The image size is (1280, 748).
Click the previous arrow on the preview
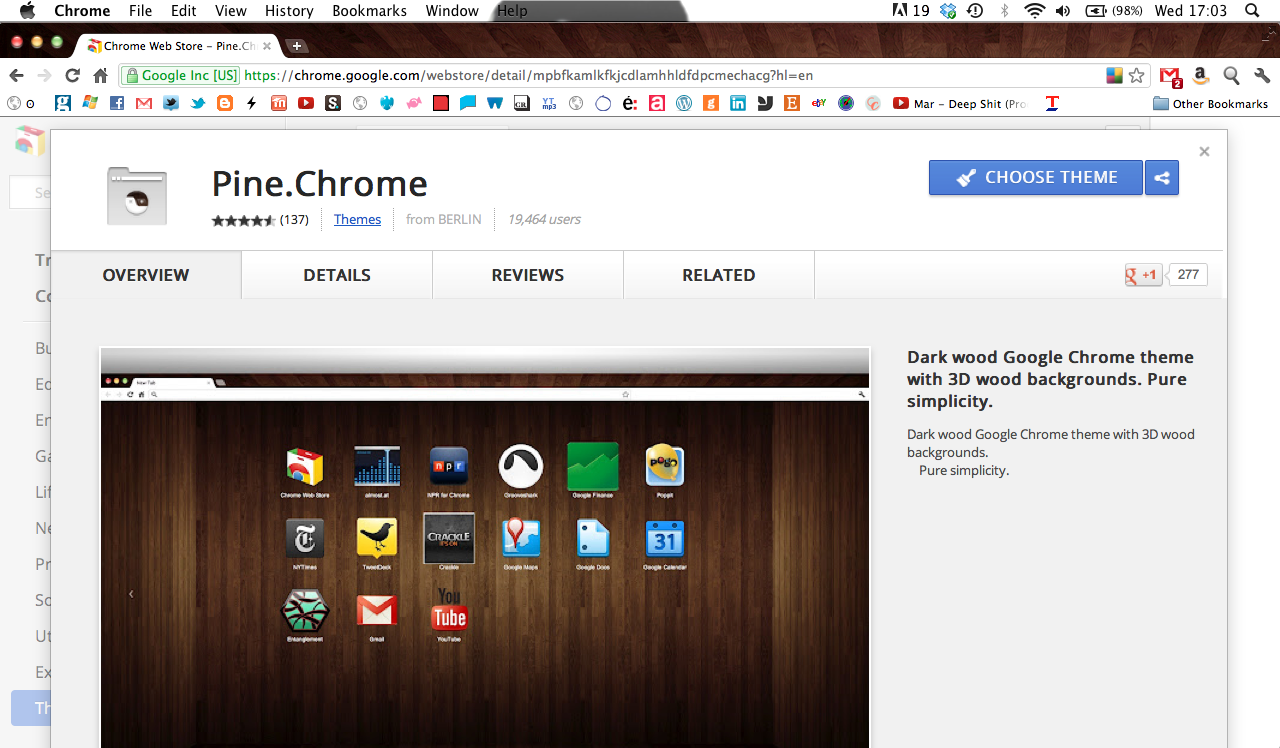pos(131,594)
